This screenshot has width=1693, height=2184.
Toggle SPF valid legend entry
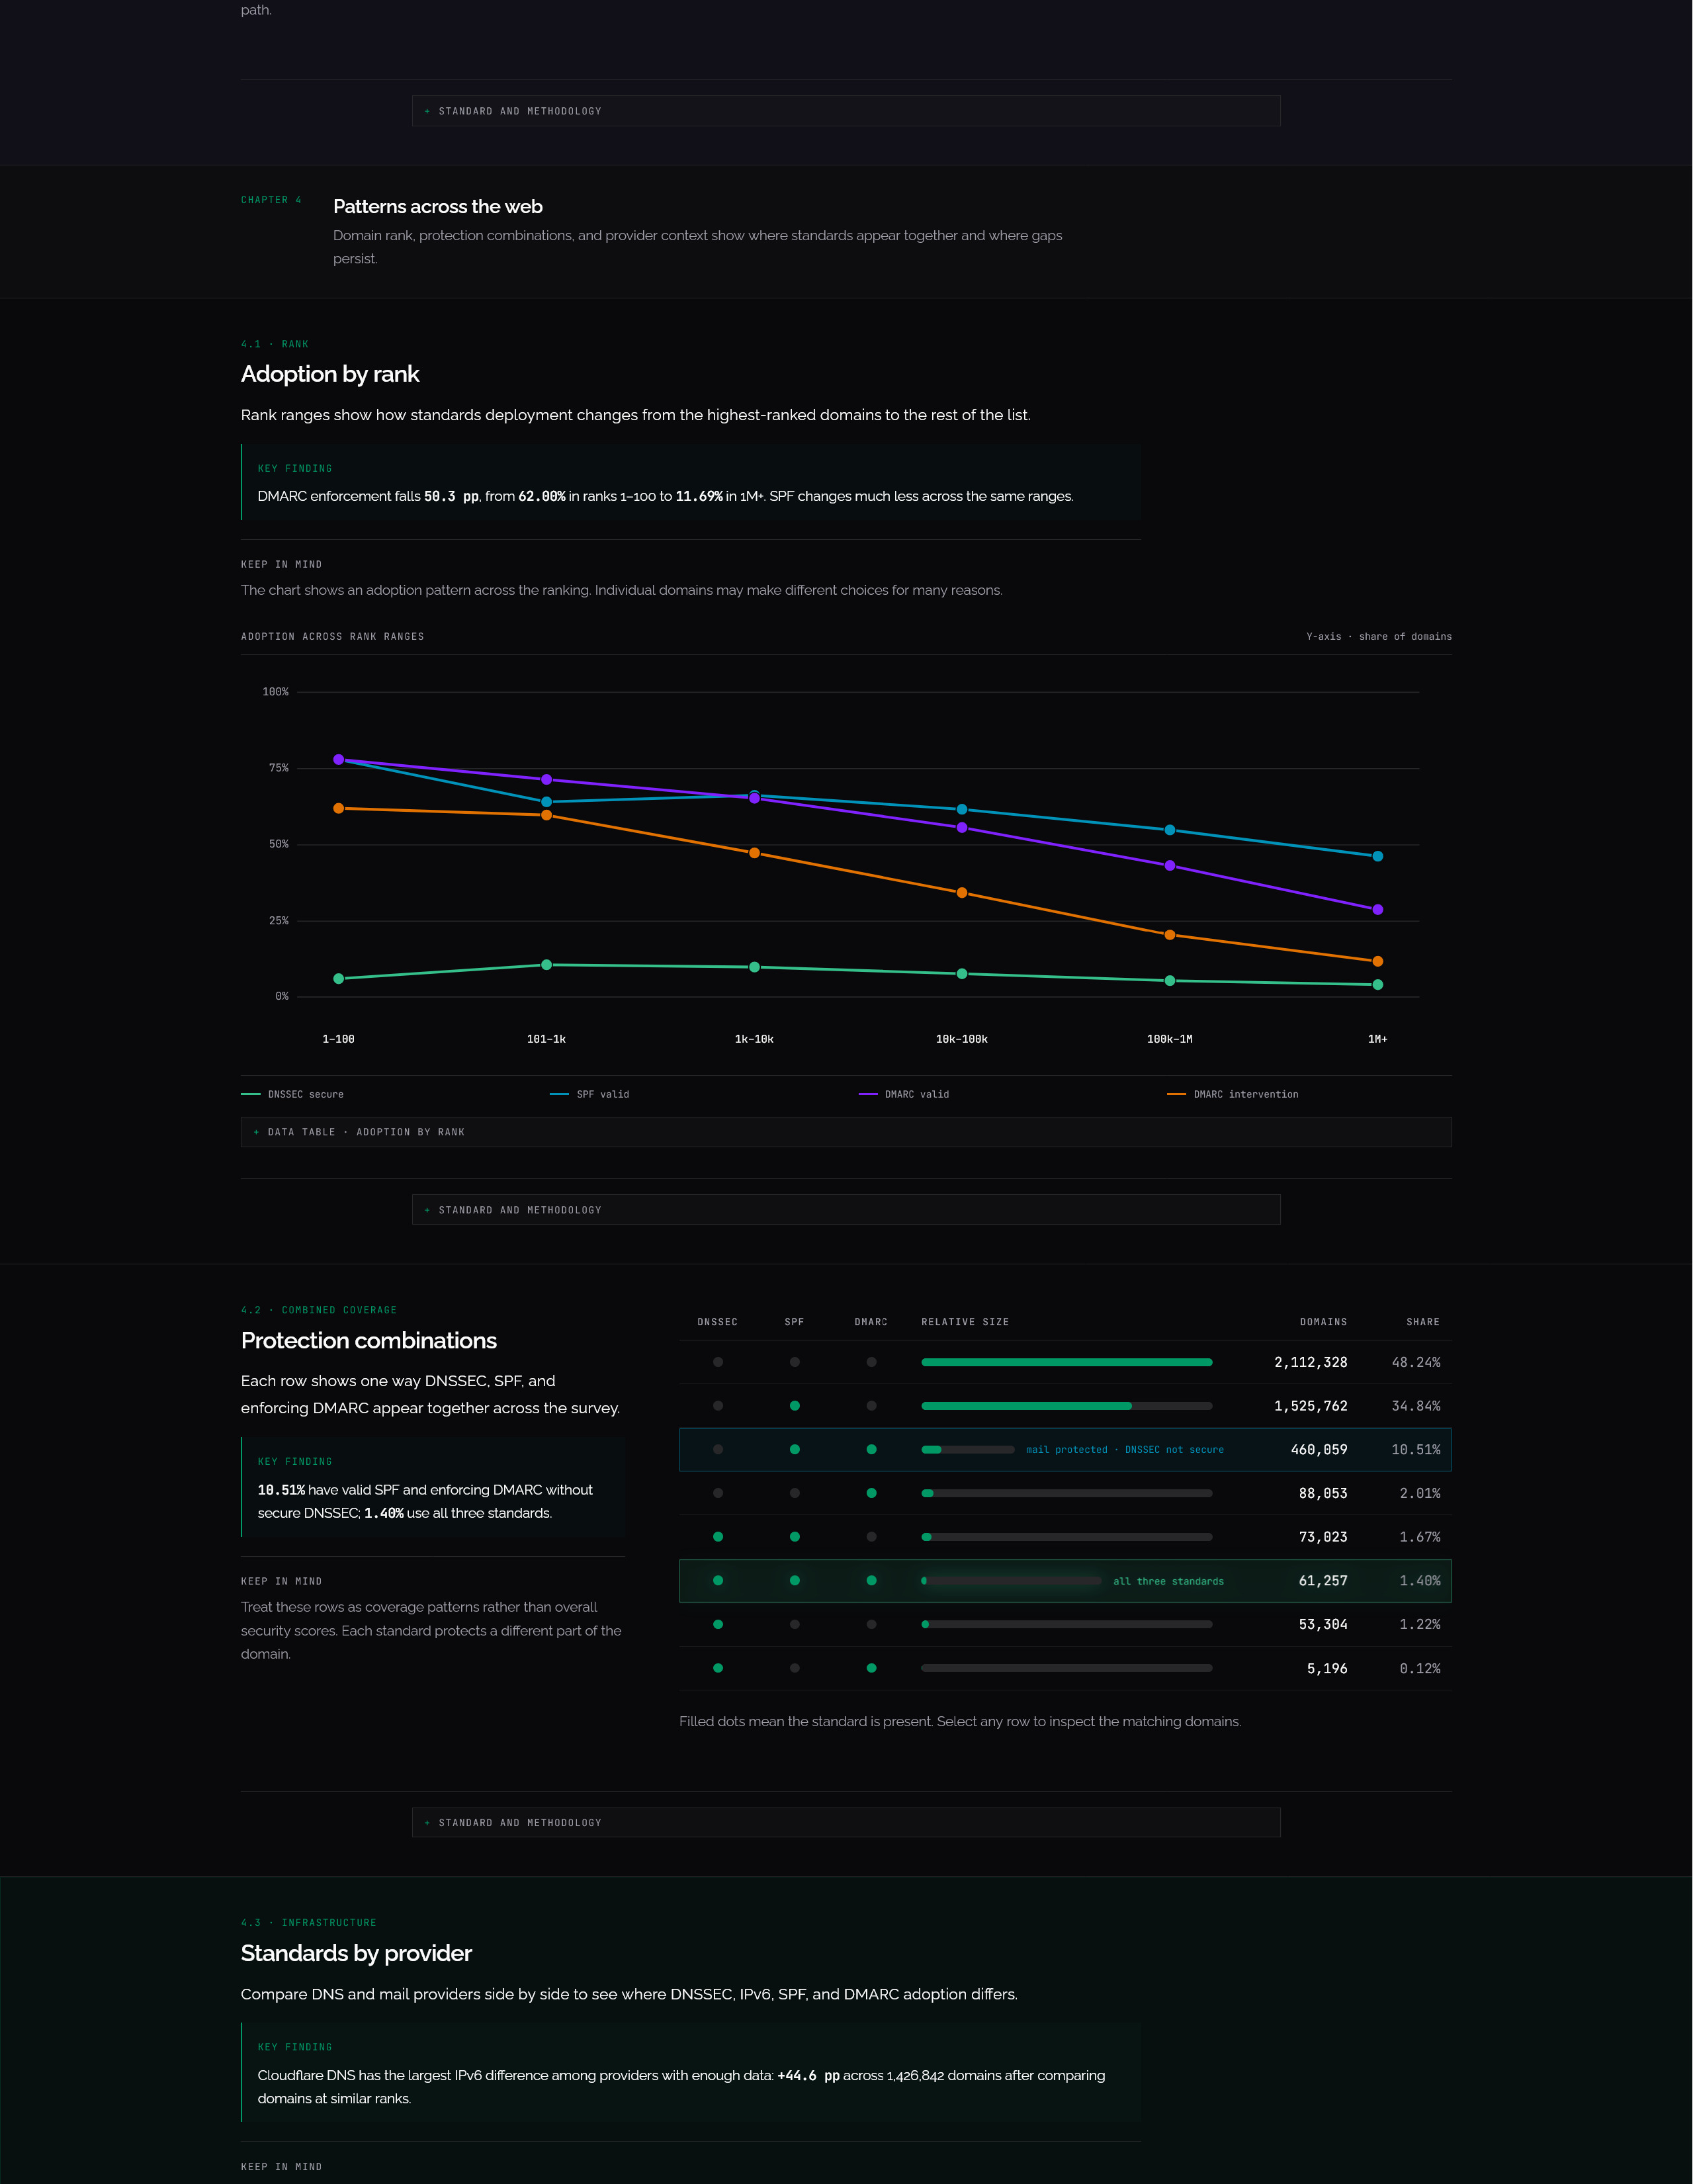point(589,1094)
